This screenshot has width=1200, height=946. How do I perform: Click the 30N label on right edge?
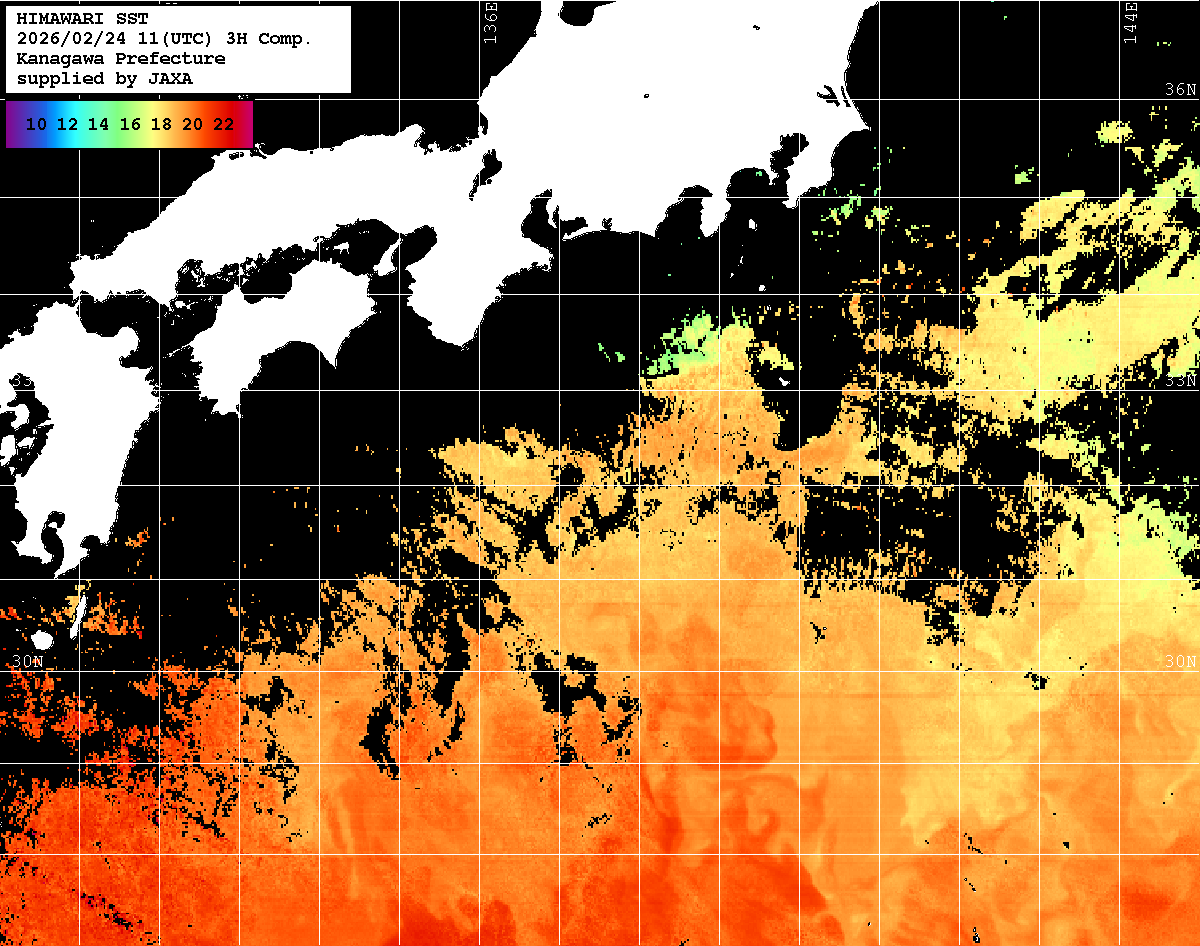pyautogui.click(x=1180, y=662)
